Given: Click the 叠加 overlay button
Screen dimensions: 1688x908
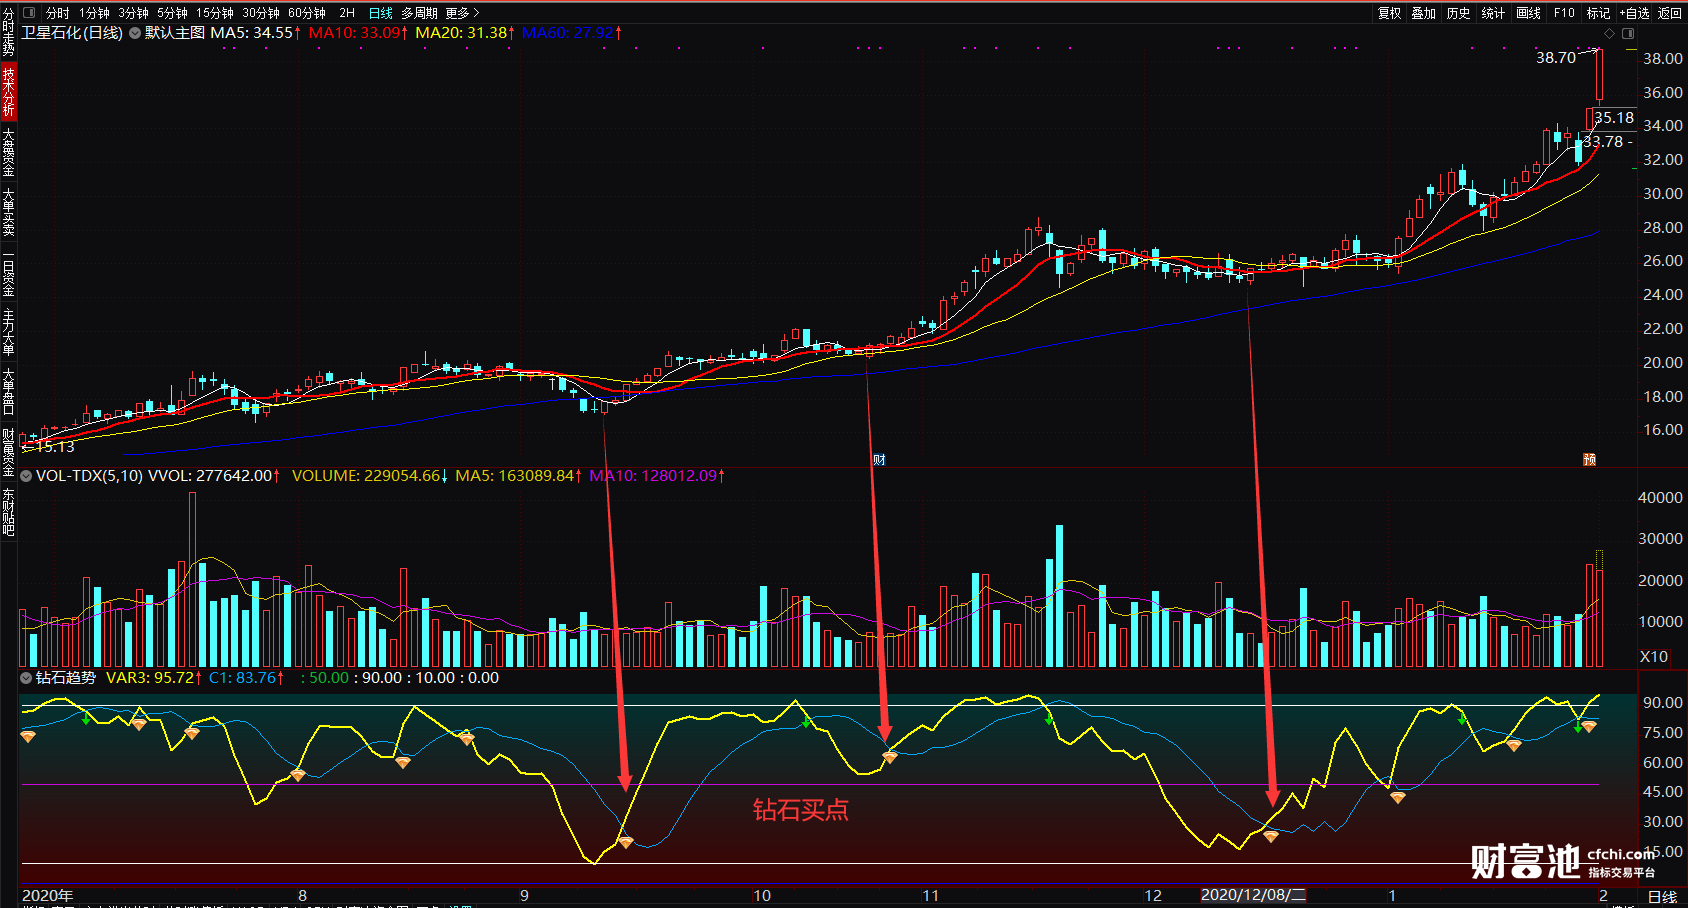Looking at the screenshot, I should (1424, 13).
